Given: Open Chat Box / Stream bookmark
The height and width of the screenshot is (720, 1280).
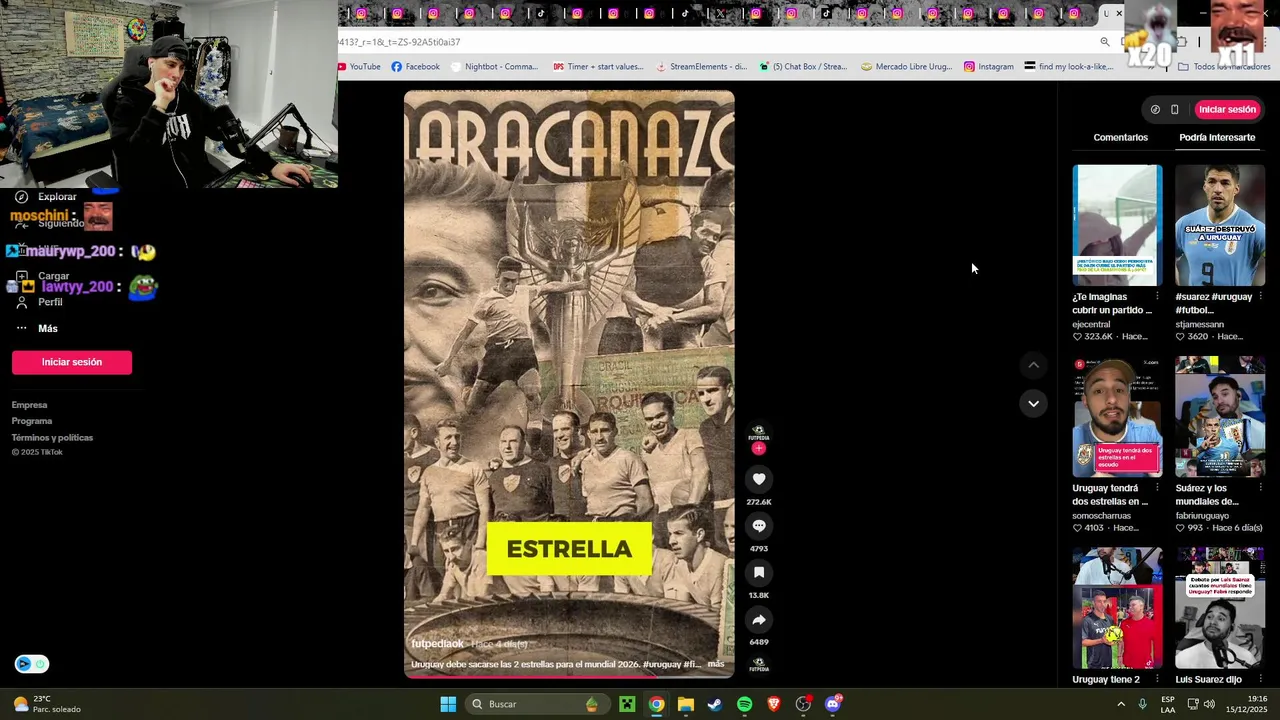Looking at the screenshot, I should point(803,67).
